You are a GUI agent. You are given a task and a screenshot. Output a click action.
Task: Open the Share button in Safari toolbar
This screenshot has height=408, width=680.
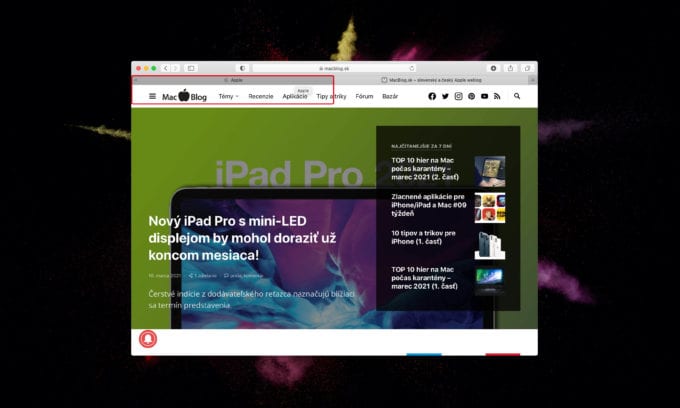coord(510,69)
